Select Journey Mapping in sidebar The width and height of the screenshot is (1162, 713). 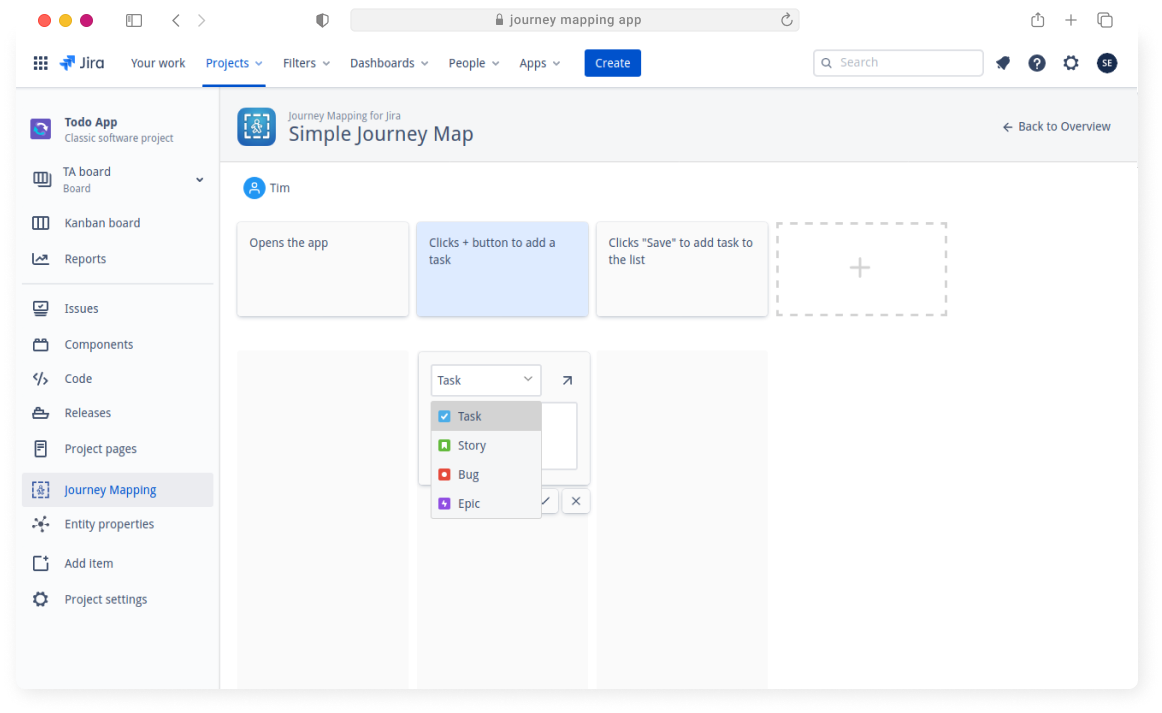pos(118,490)
